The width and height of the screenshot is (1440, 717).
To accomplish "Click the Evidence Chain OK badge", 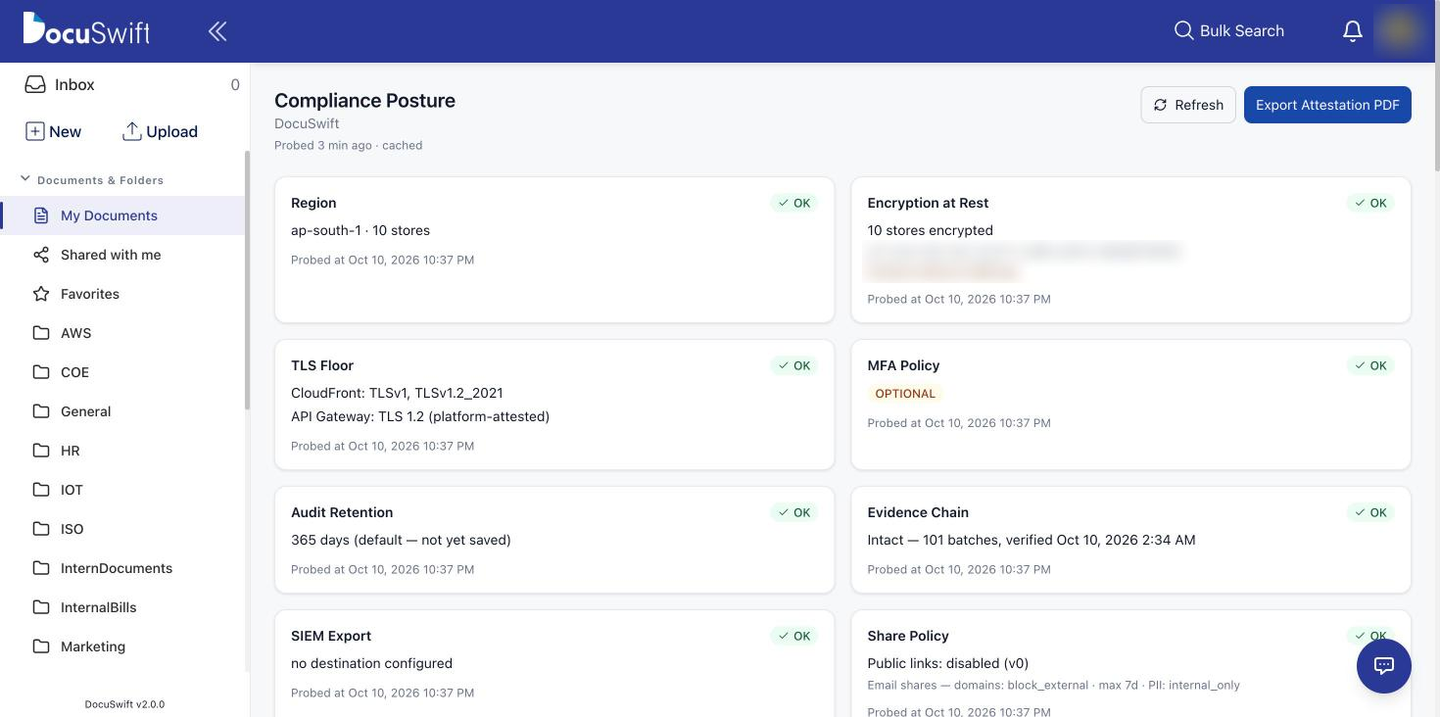I will tap(1371, 513).
